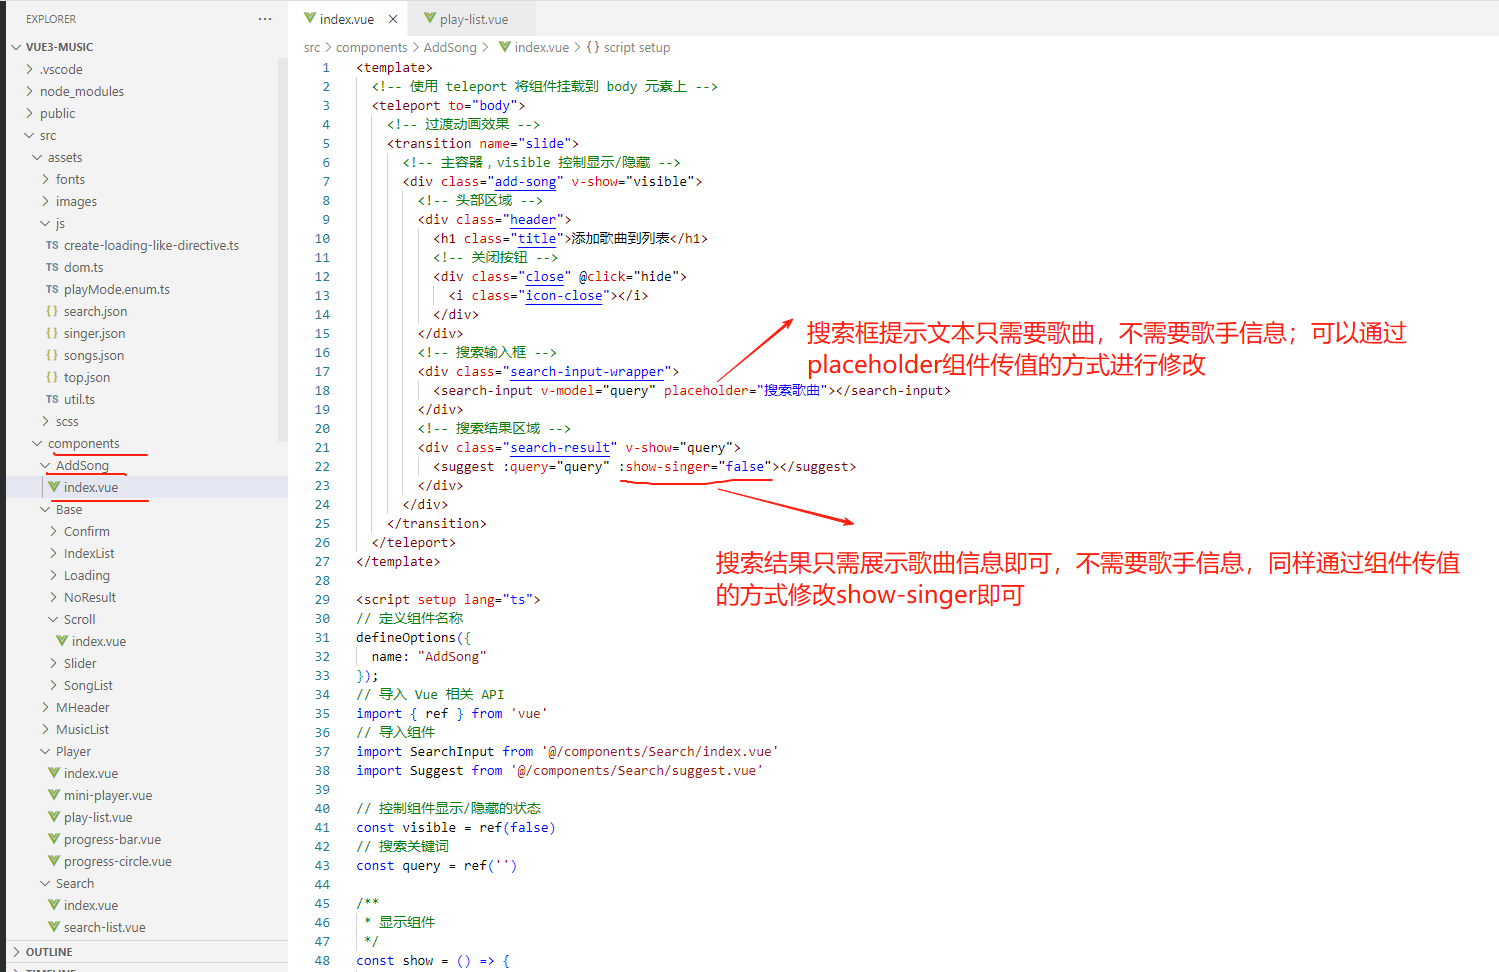Screen dimensions: 1499x972
Task: Click the TS icon of util.ts
Action: coord(52,399)
